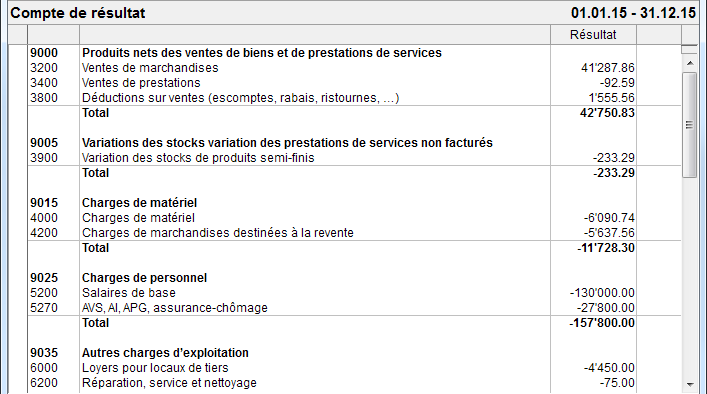The height and width of the screenshot is (394, 707).
Task: Click the 42'750.83 total amount
Action: point(607,113)
